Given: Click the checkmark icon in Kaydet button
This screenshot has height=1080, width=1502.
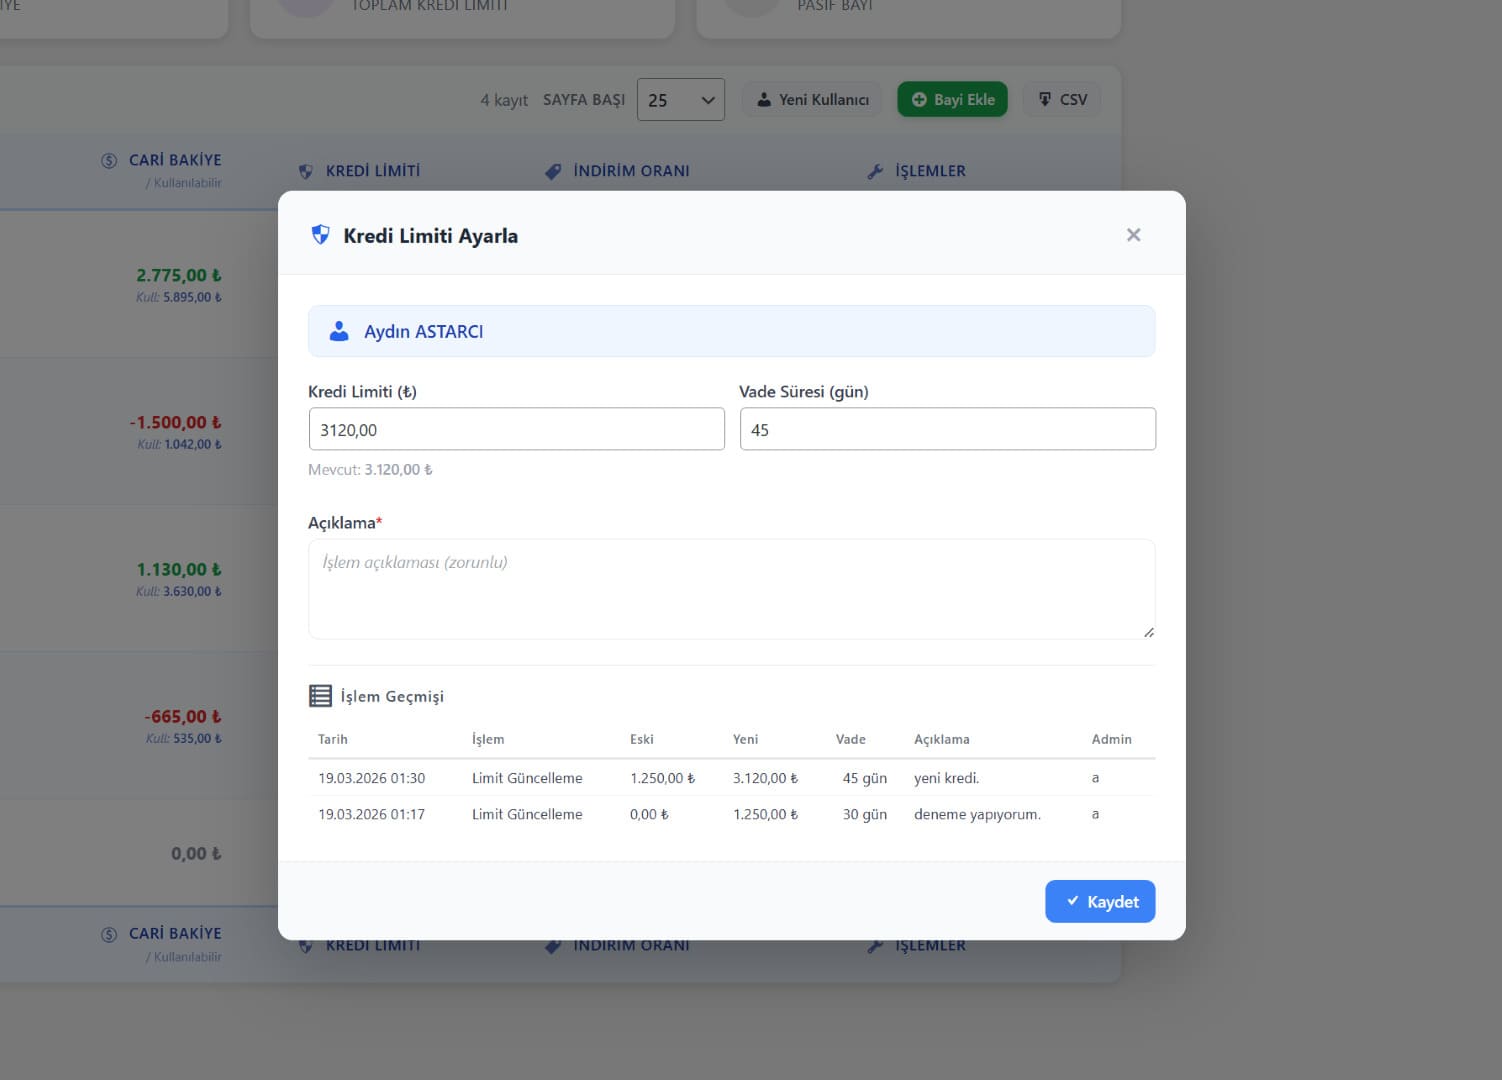Looking at the screenshot, I should (x=1072, y=901).
